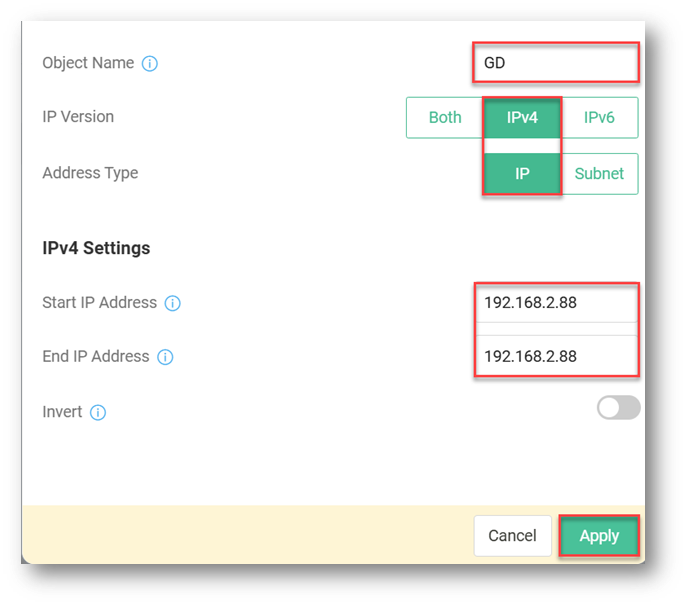Screen dimensions: 687x606
Task: Click the Object Name label text
Action: pos(88,63)
